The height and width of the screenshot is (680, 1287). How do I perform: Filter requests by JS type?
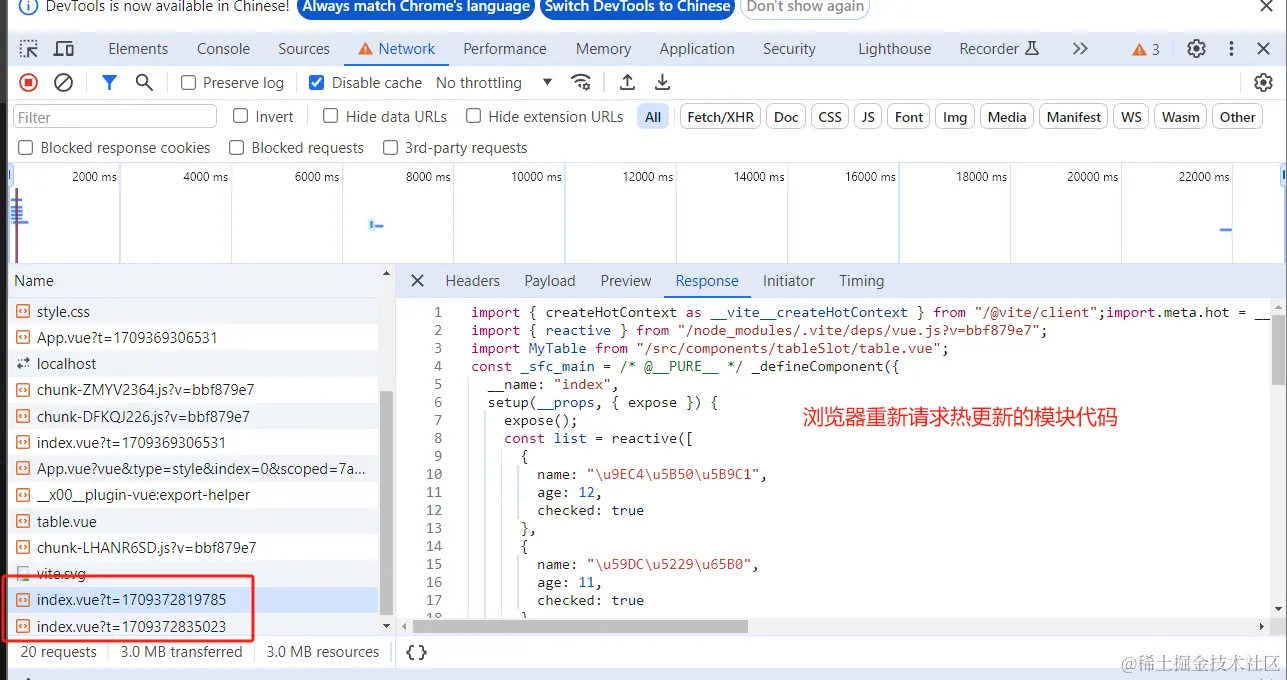coord(868,117)
